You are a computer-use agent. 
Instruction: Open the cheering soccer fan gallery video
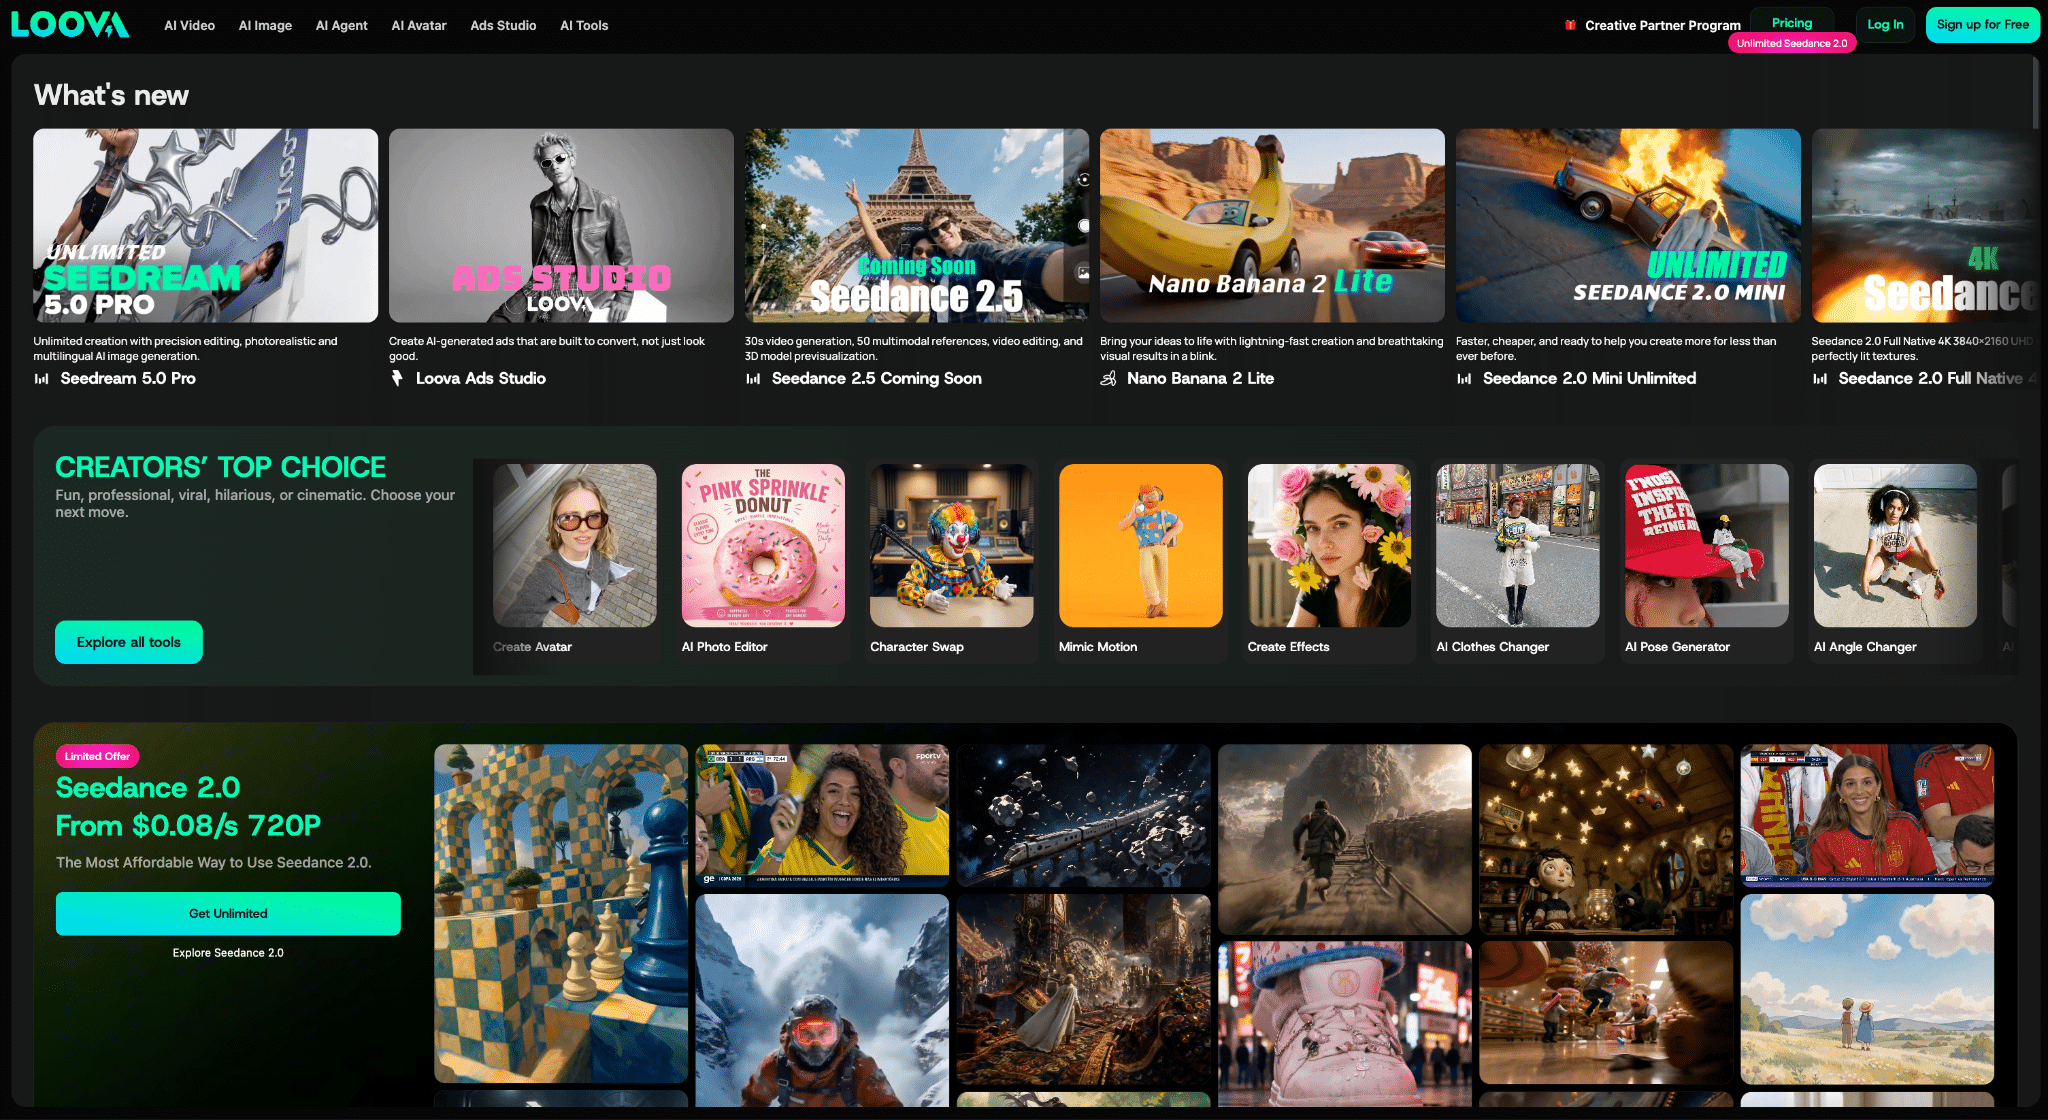[822, 815]
